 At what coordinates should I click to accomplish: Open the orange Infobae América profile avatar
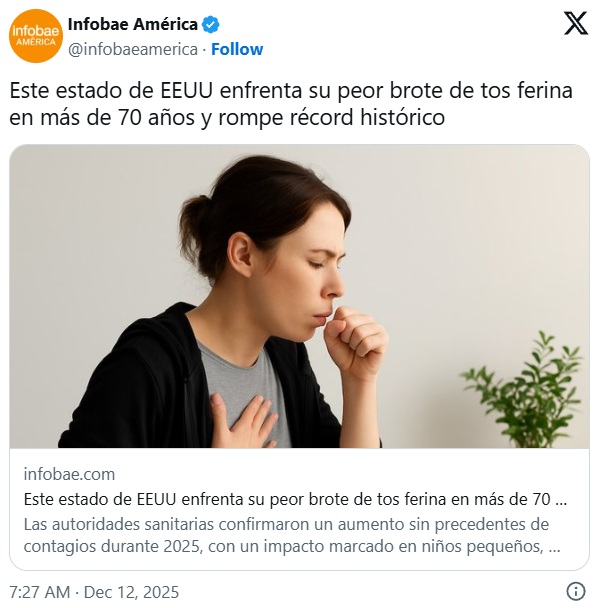point(36,36)
